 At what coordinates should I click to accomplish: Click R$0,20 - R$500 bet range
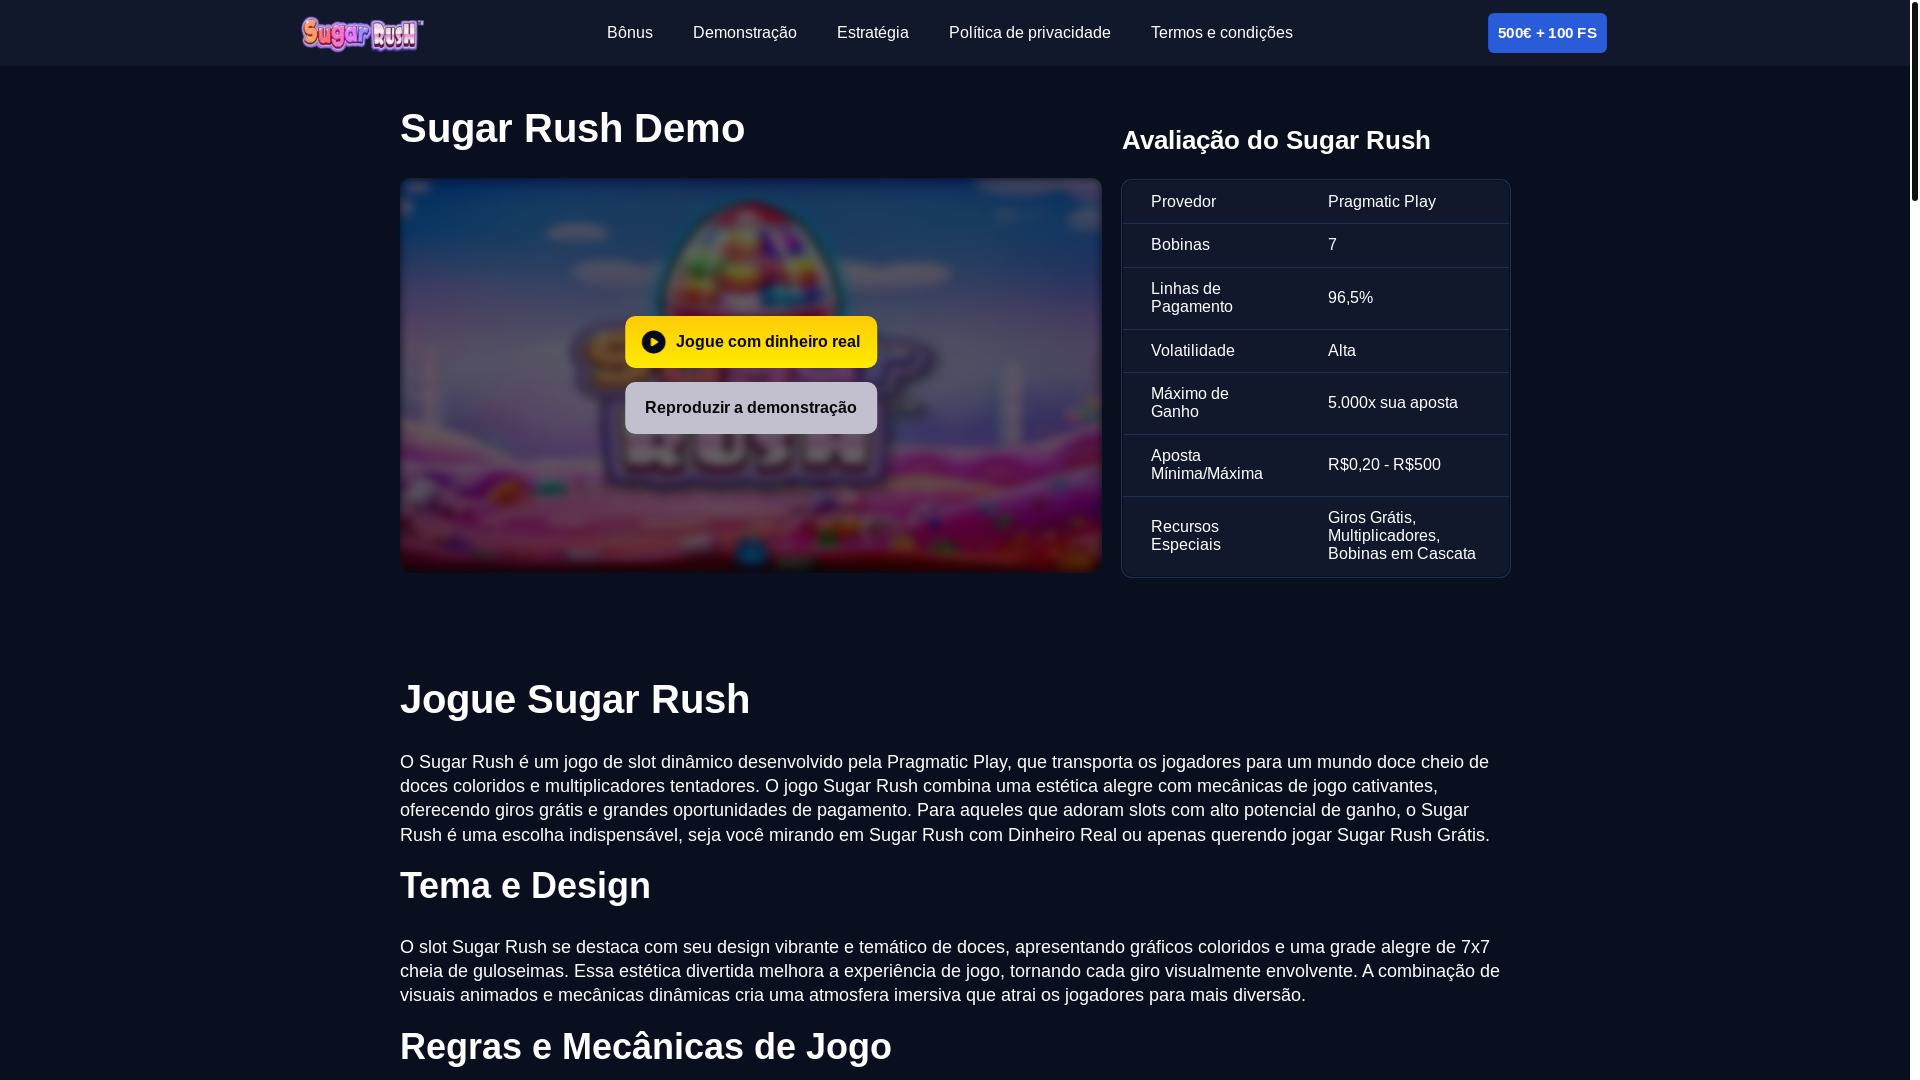tap(1384, 465)
